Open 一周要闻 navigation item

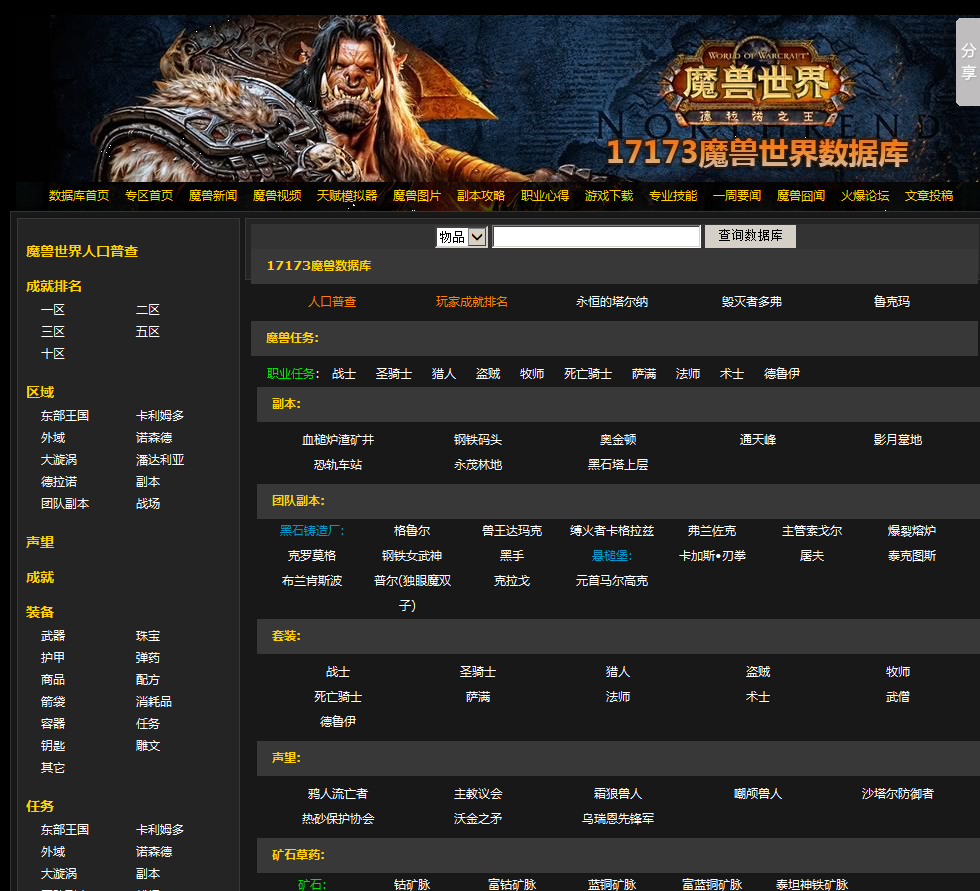click(737, 196)
